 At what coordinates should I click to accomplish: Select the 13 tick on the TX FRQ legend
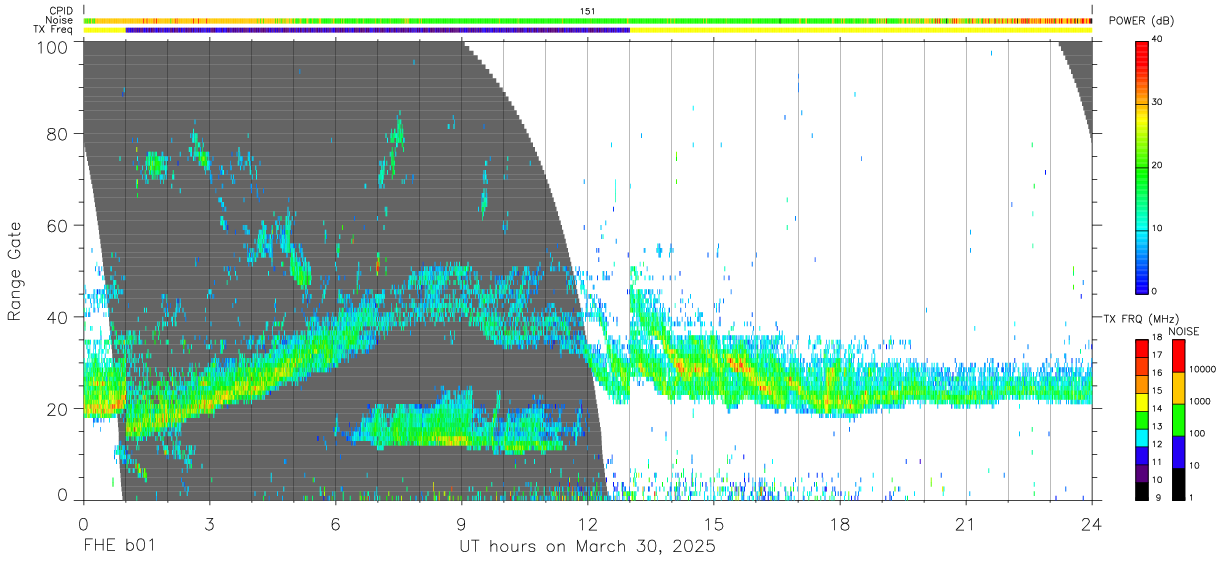pos(1157,426)
